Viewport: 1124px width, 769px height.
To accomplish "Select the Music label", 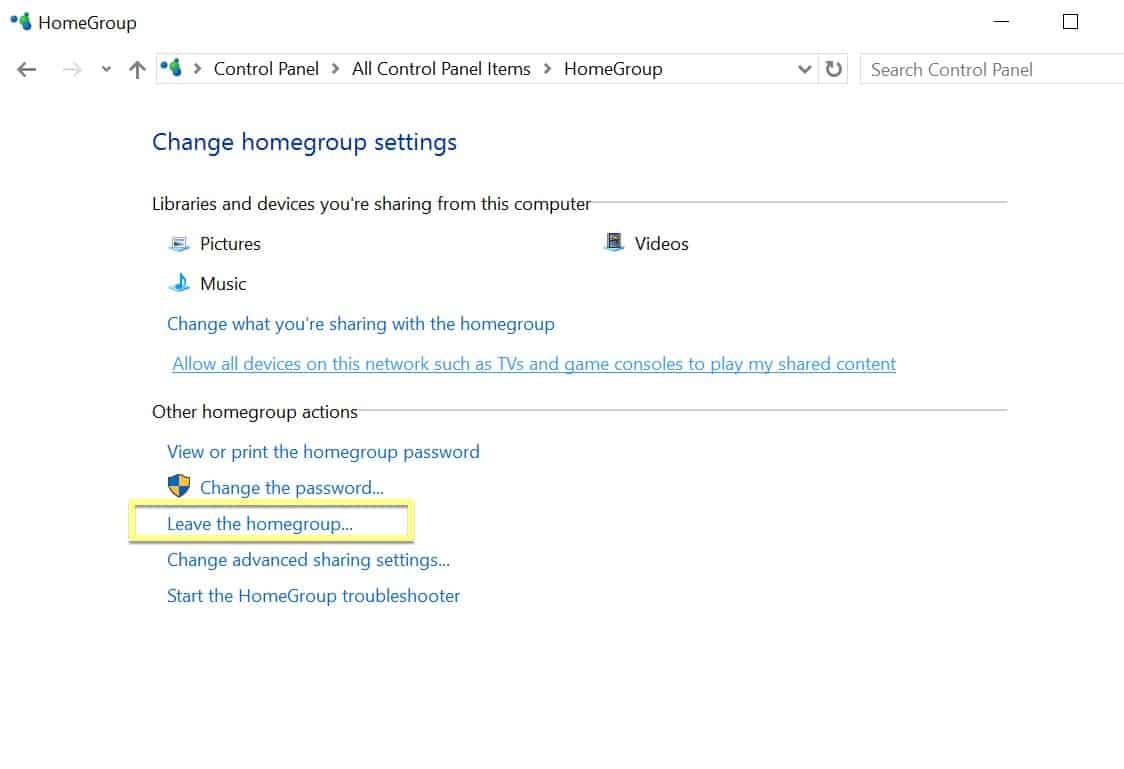I will [x=223, y=284].
